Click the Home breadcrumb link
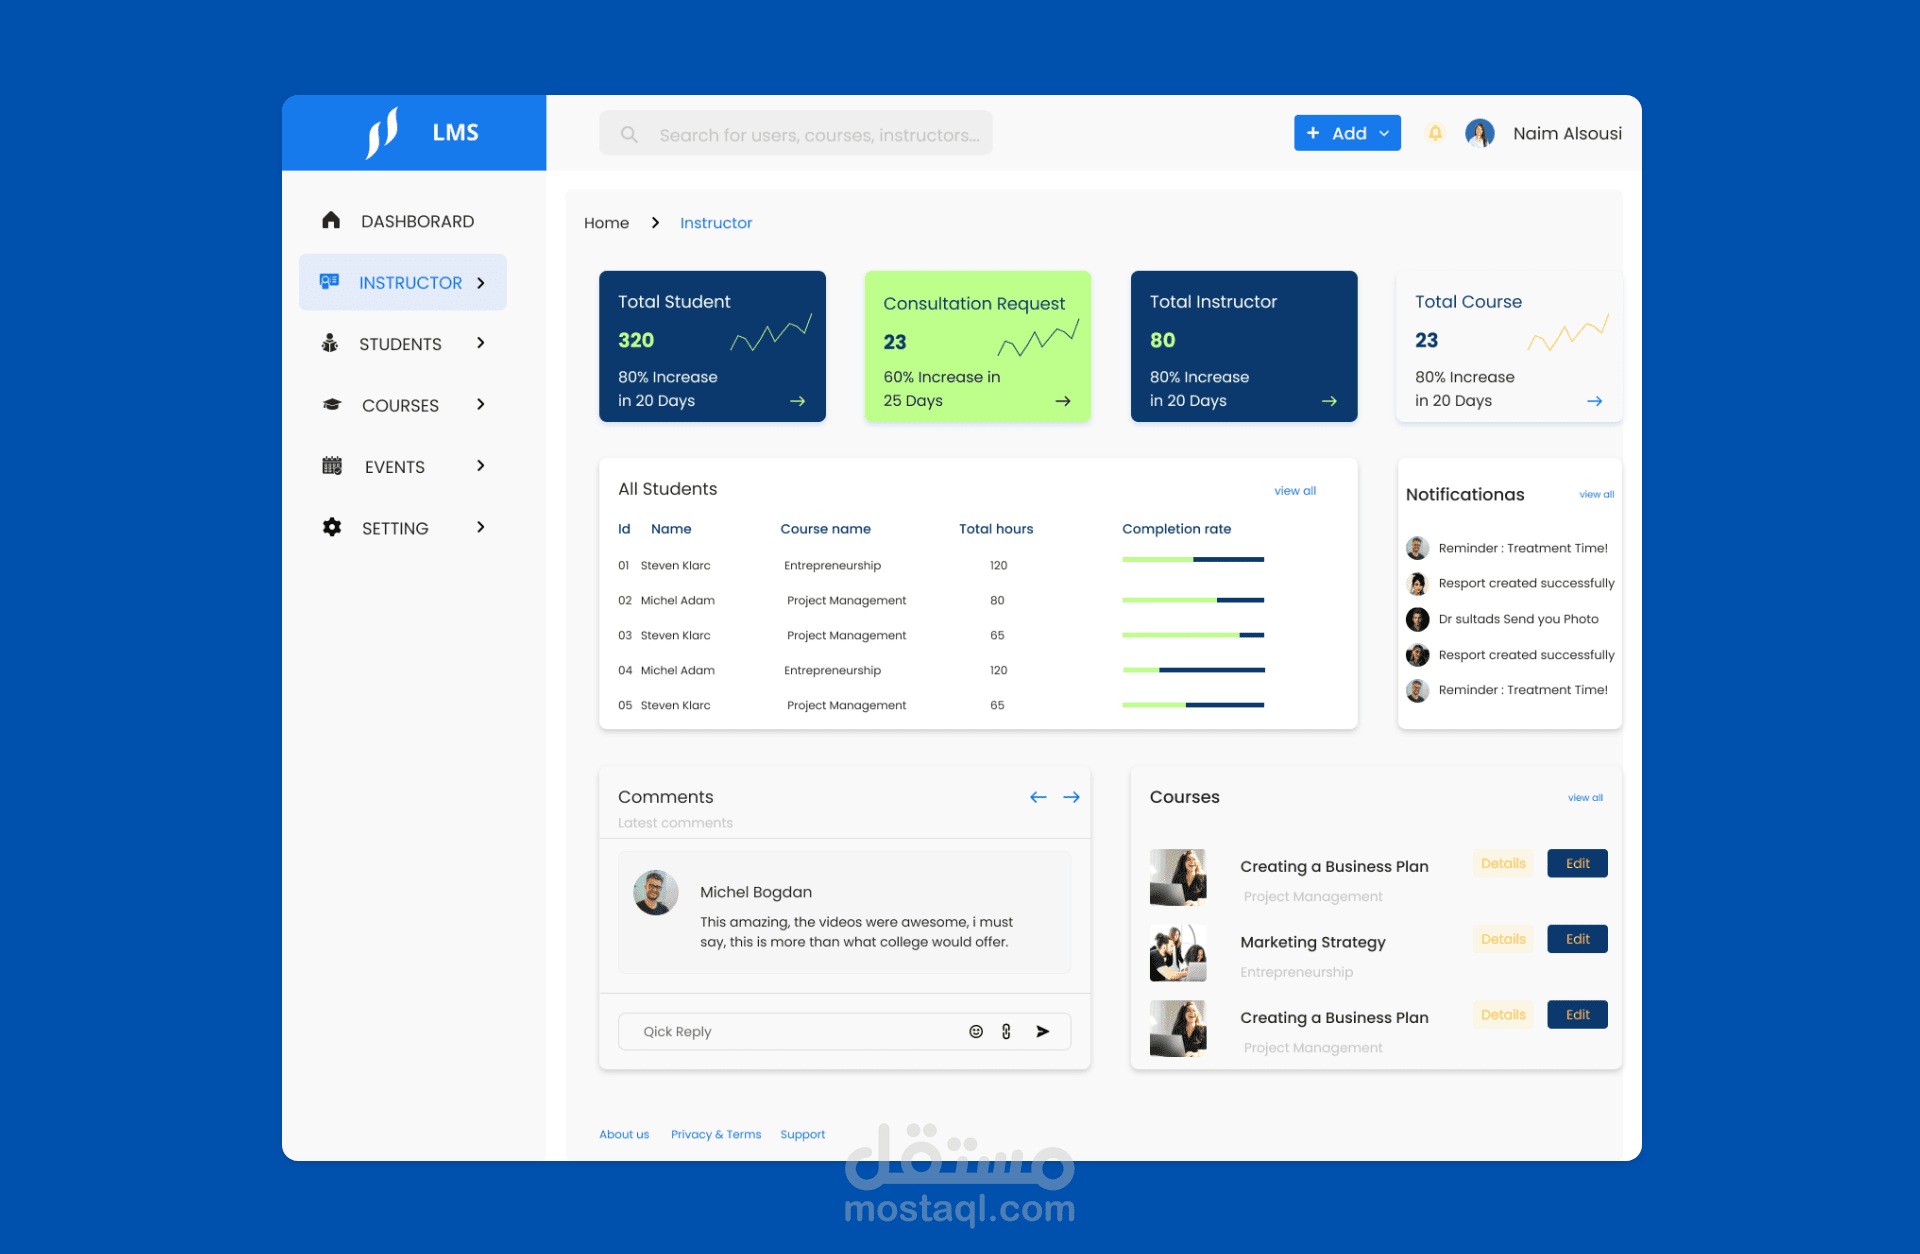The image size is (1920, 1254). pos(606,223)
